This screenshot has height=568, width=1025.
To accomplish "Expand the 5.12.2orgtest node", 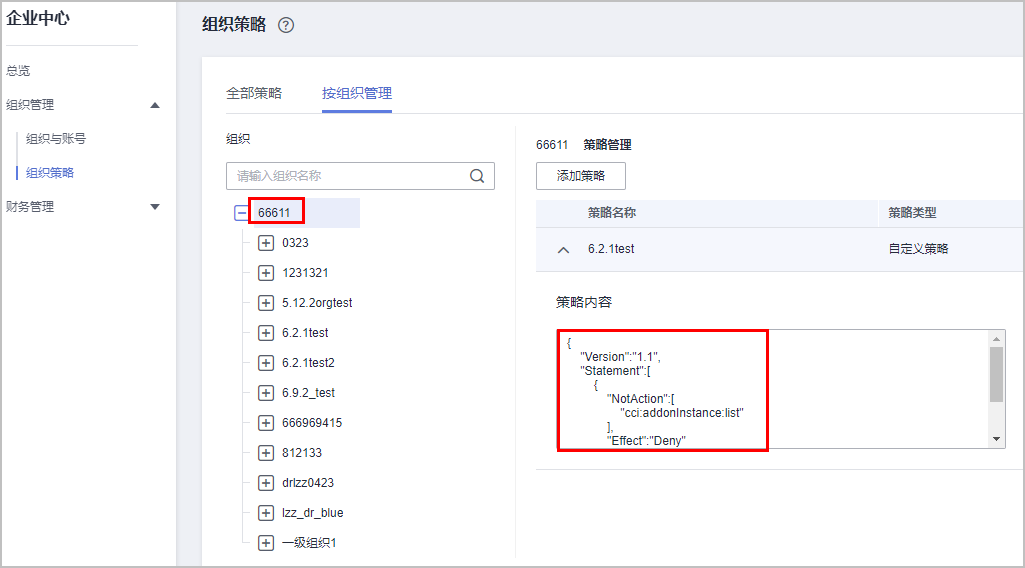I will tap(266, 303).
